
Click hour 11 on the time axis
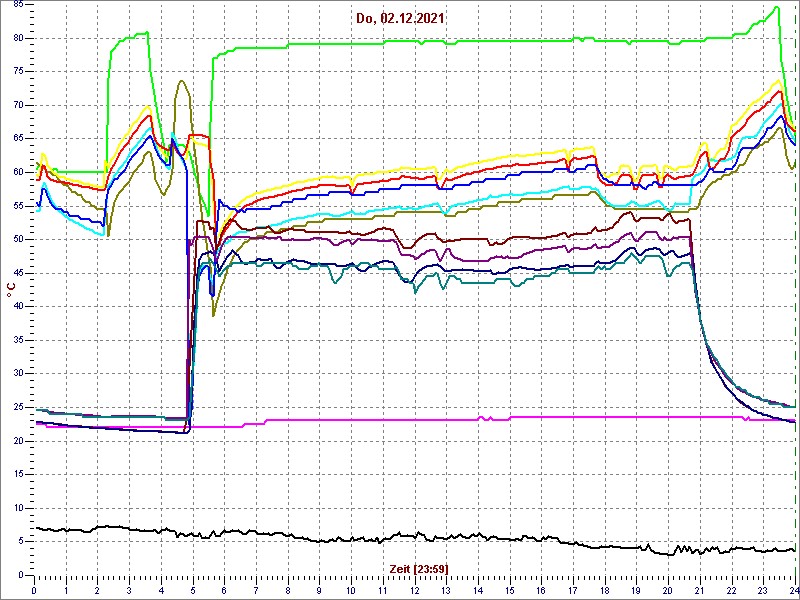click(x=383, y=591)
